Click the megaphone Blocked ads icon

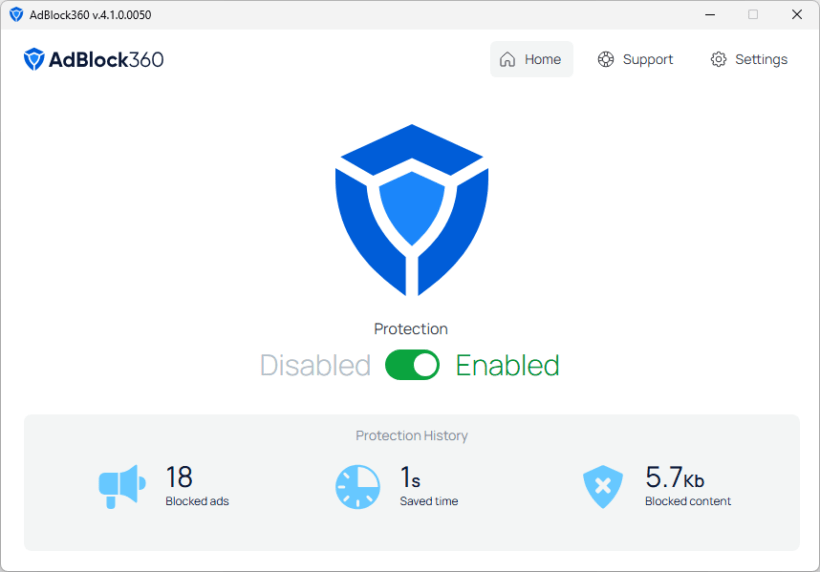(x=122, y=486)
